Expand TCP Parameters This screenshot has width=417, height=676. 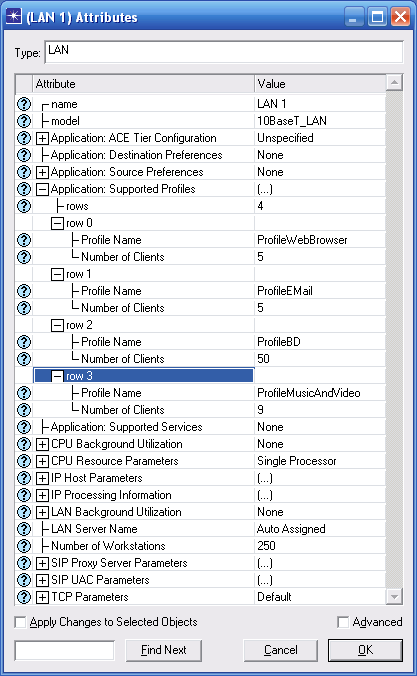(42, 598)
